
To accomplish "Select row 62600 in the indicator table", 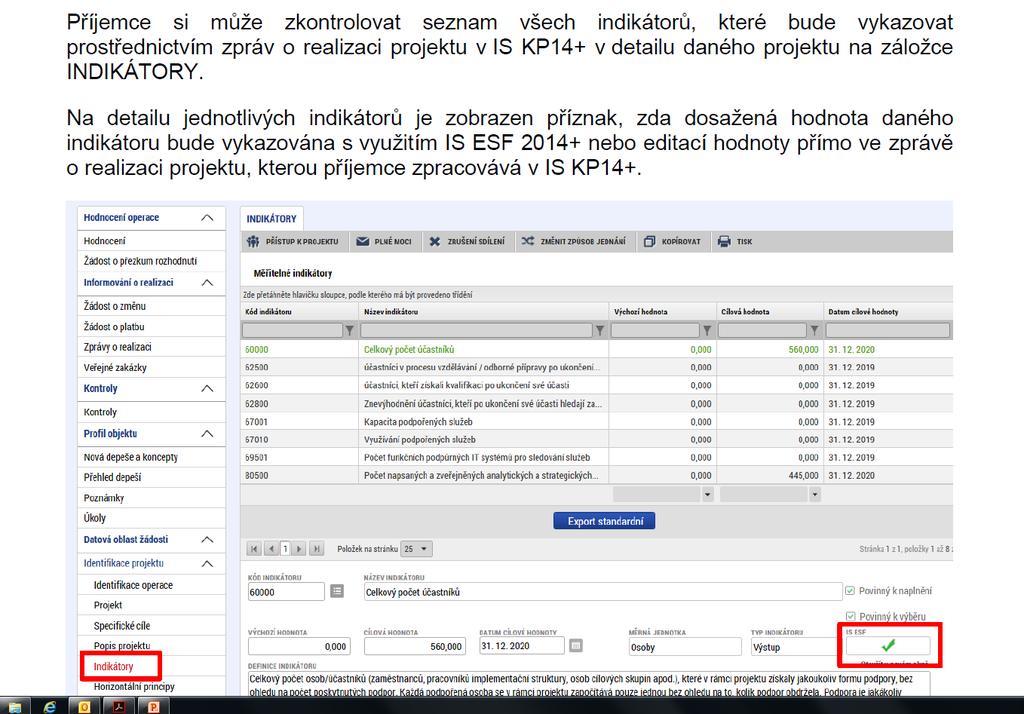I will (596, 385).
